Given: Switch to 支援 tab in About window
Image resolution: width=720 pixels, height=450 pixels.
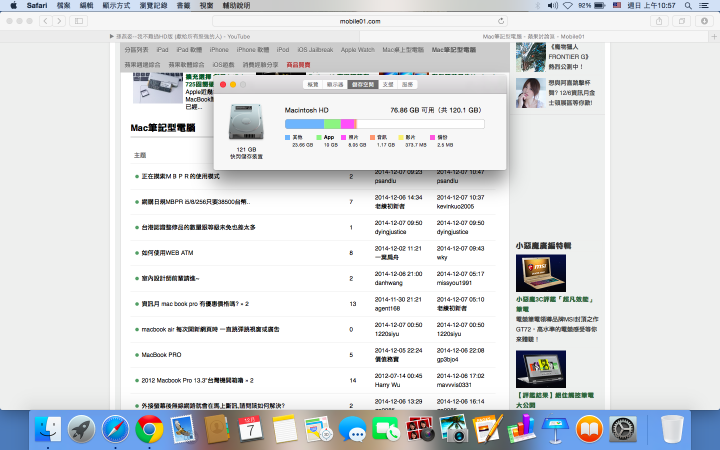Looking at the screenshot, I should pos(388,84).
